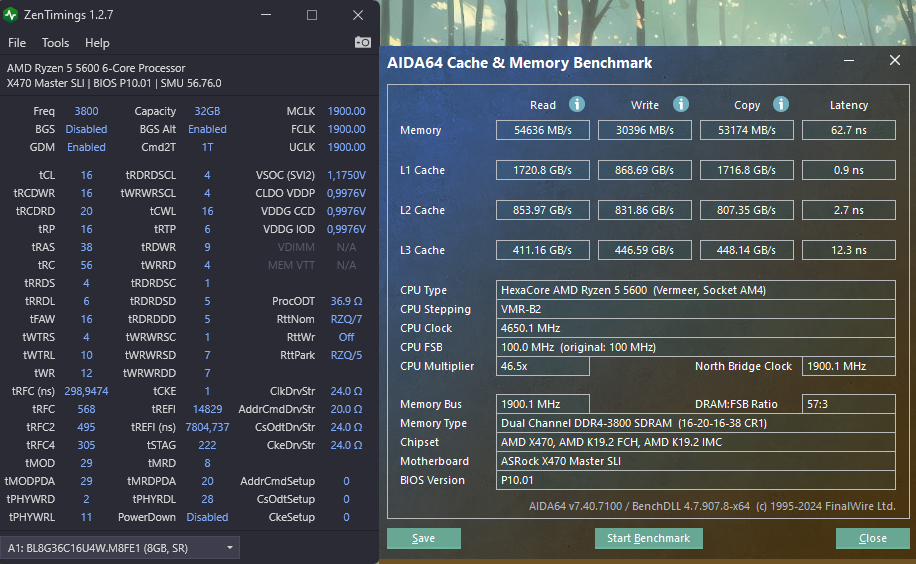This screenshot has width=916, height=564.
Task: Click the PowerDown Disabled value
Action: point(207,517)
